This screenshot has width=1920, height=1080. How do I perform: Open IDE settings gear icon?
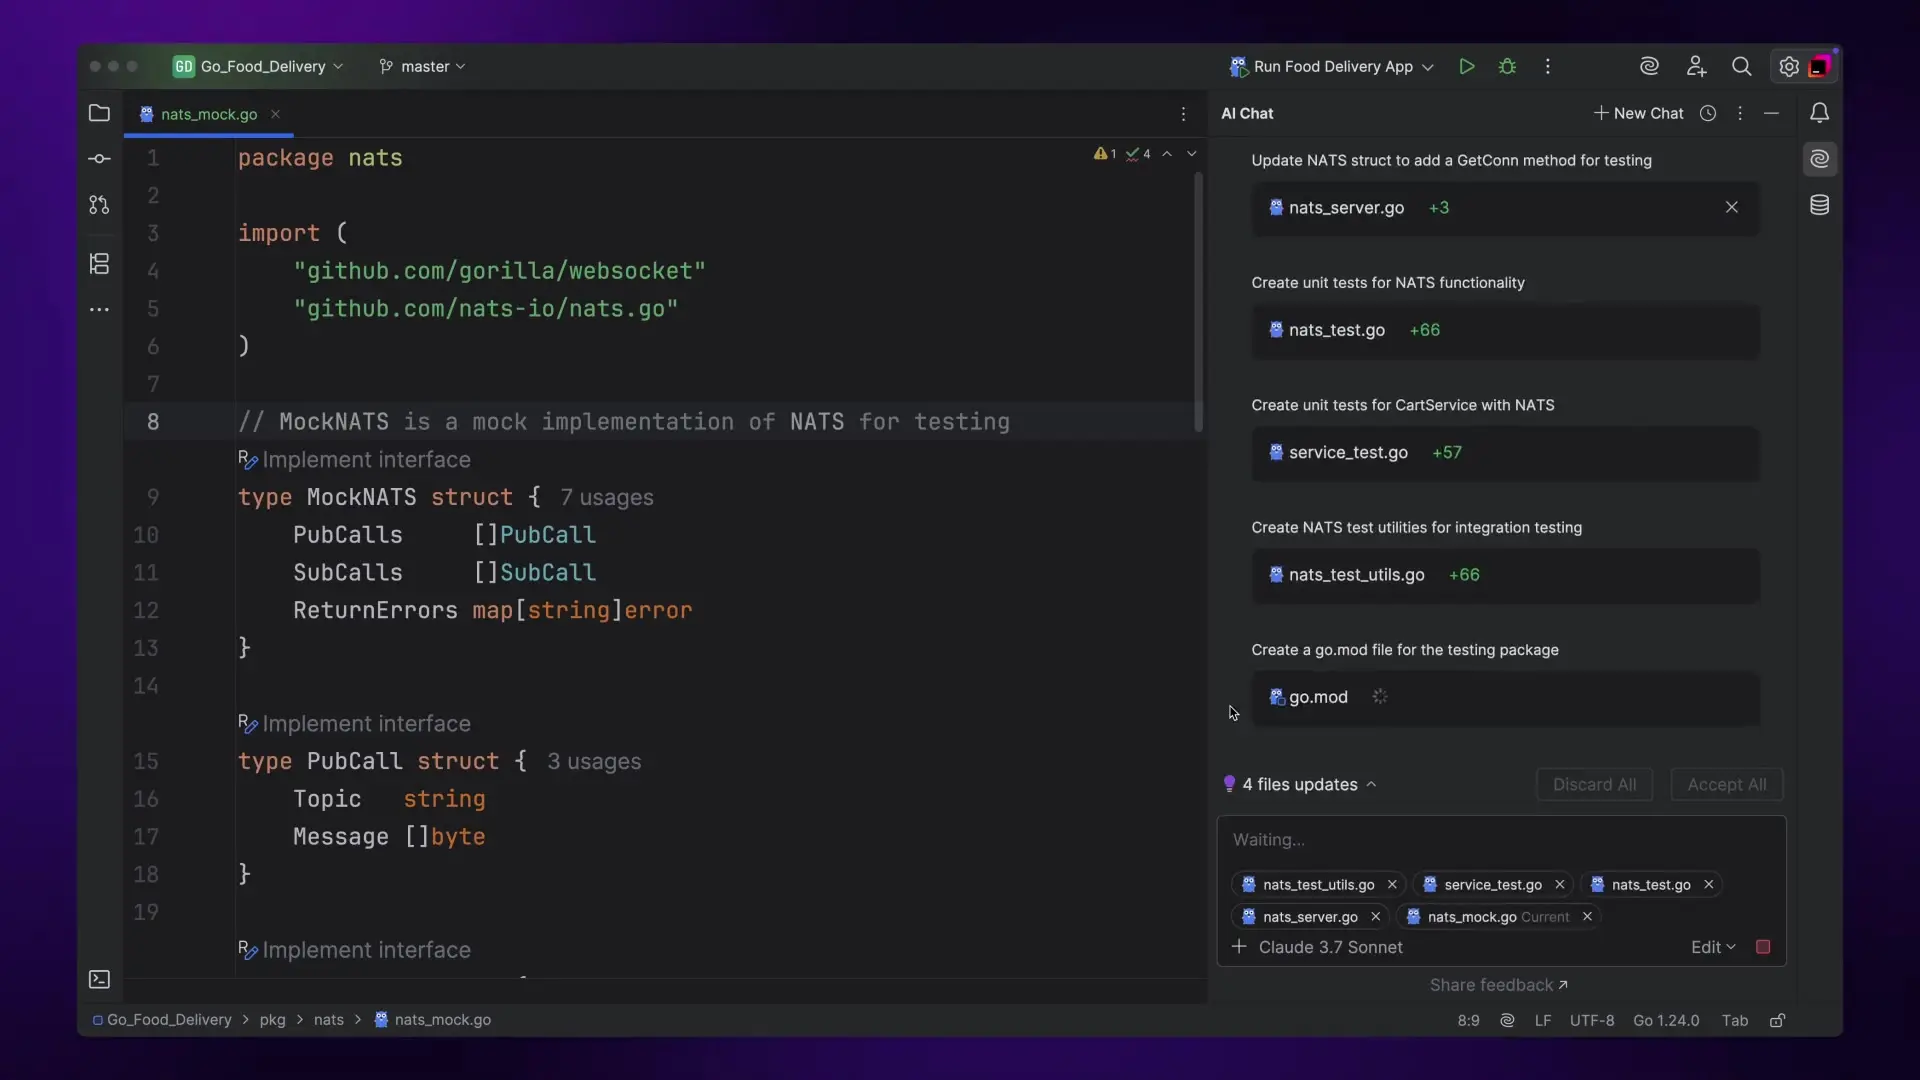click(1789, 66)
